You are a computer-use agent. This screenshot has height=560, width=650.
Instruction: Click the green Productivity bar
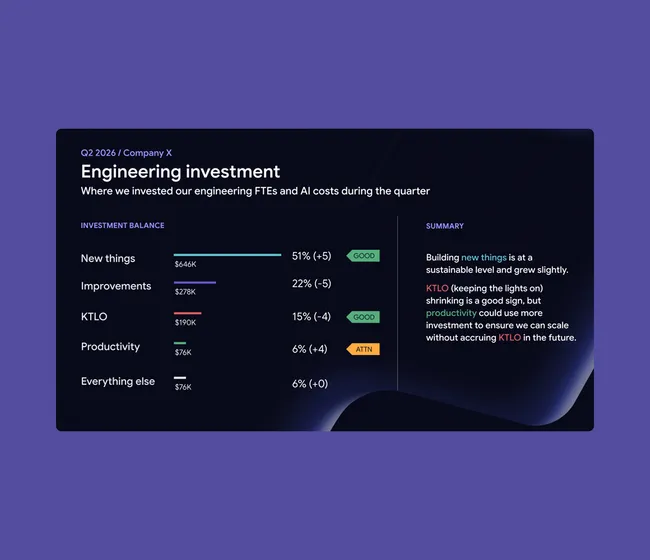(180, 343)
